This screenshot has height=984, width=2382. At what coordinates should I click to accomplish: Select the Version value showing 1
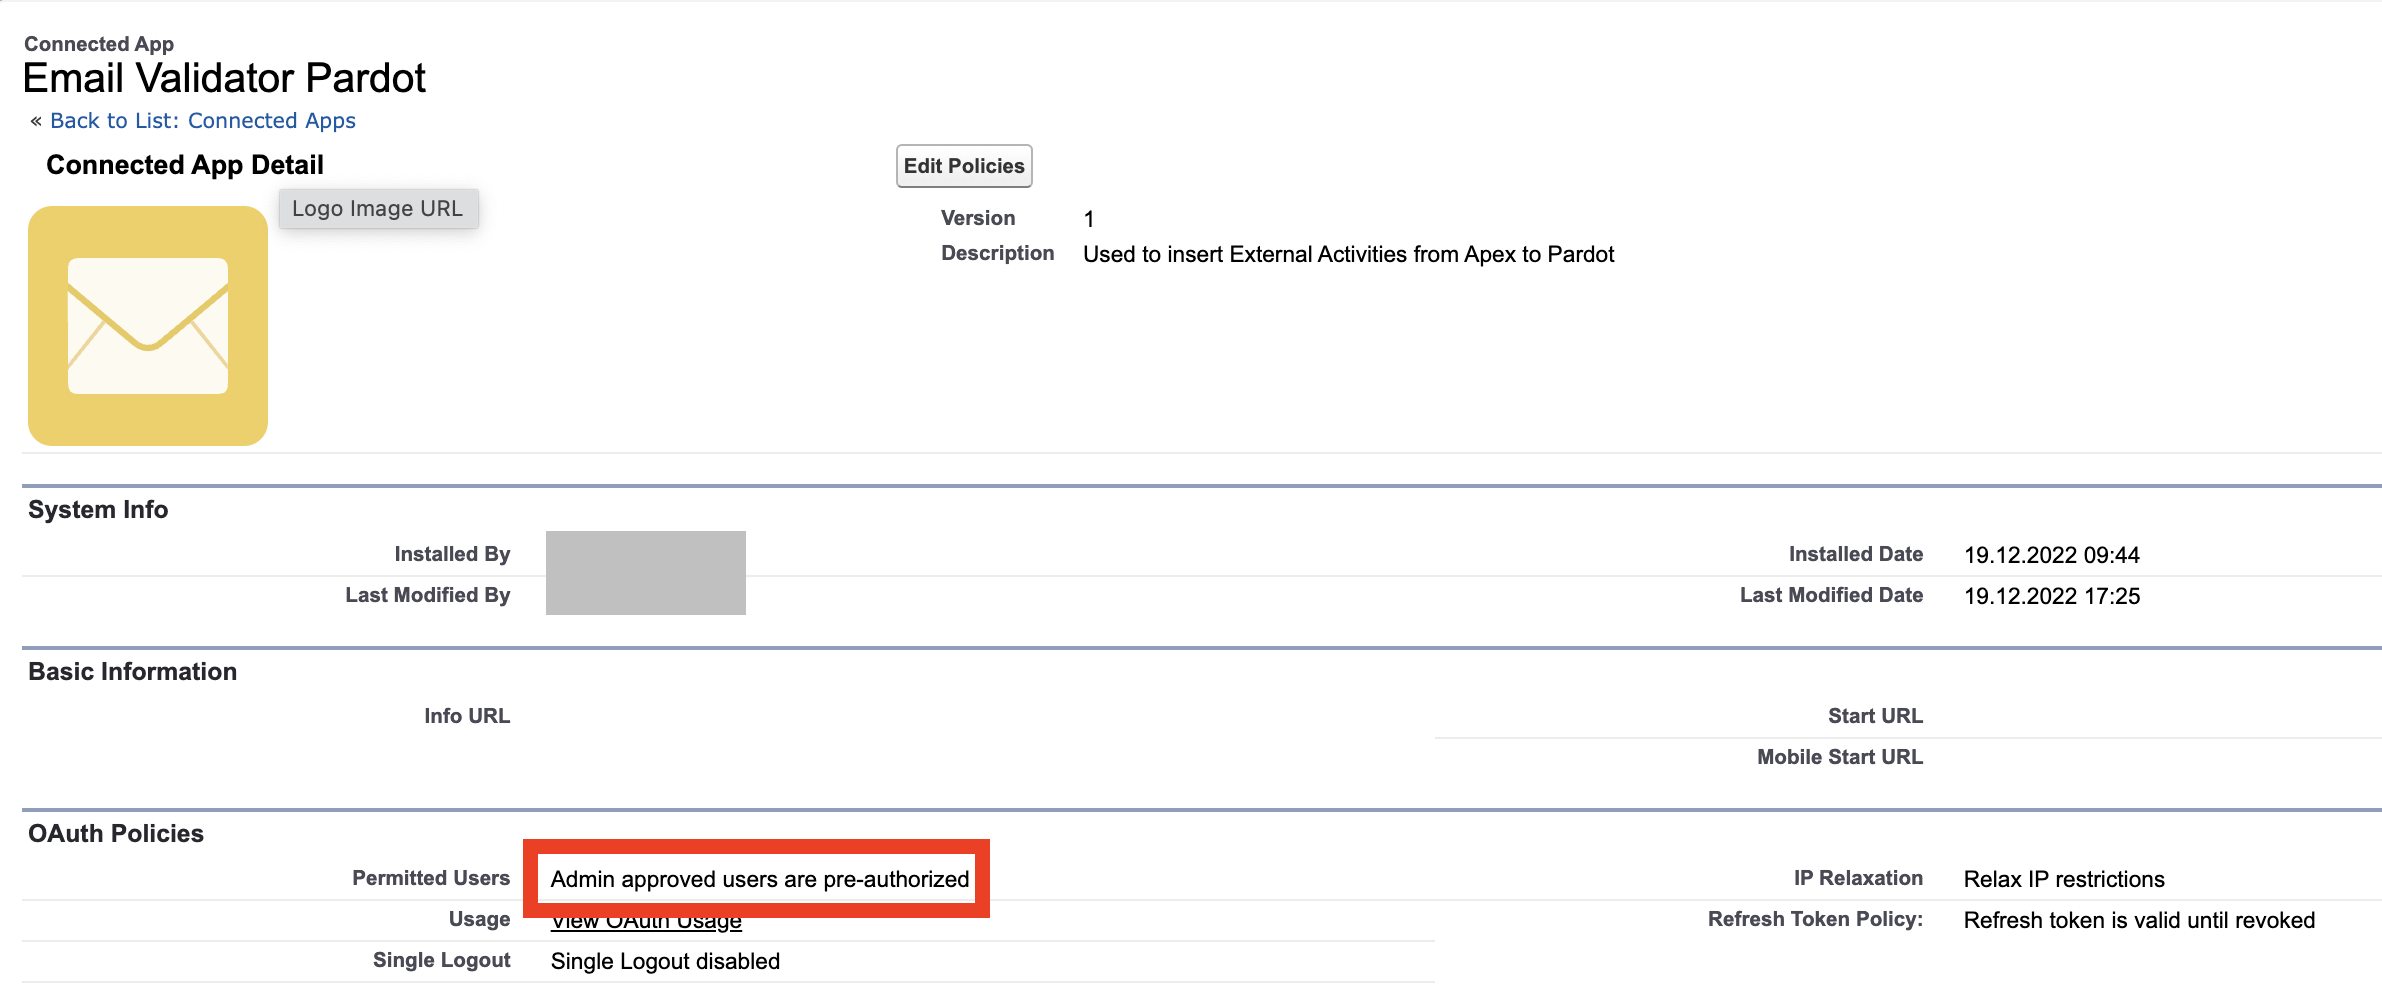[1090, 218]
